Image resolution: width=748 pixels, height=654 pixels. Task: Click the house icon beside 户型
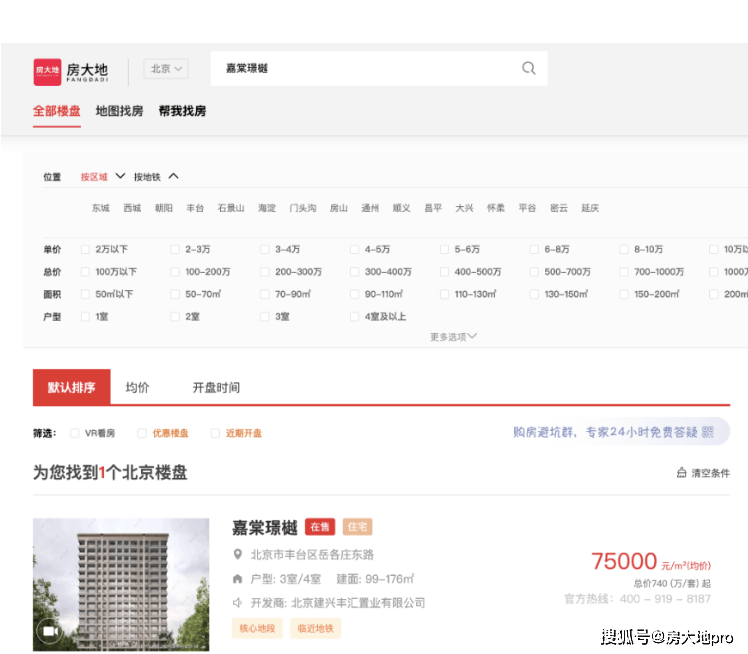[x=238, y=579]
